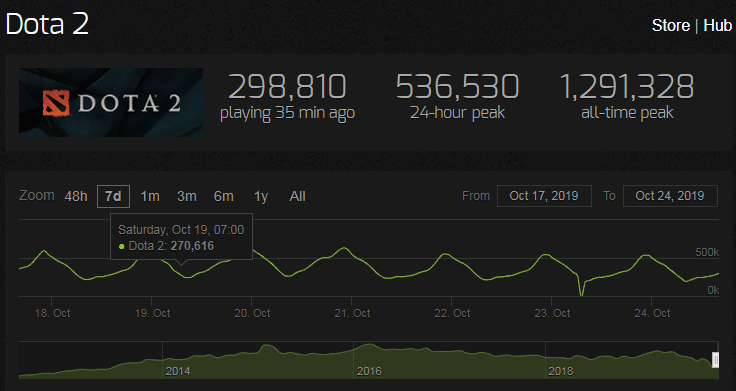Click the 2016 area in the navigator timeline
The image size is (736, 391).
coord(369,371)
